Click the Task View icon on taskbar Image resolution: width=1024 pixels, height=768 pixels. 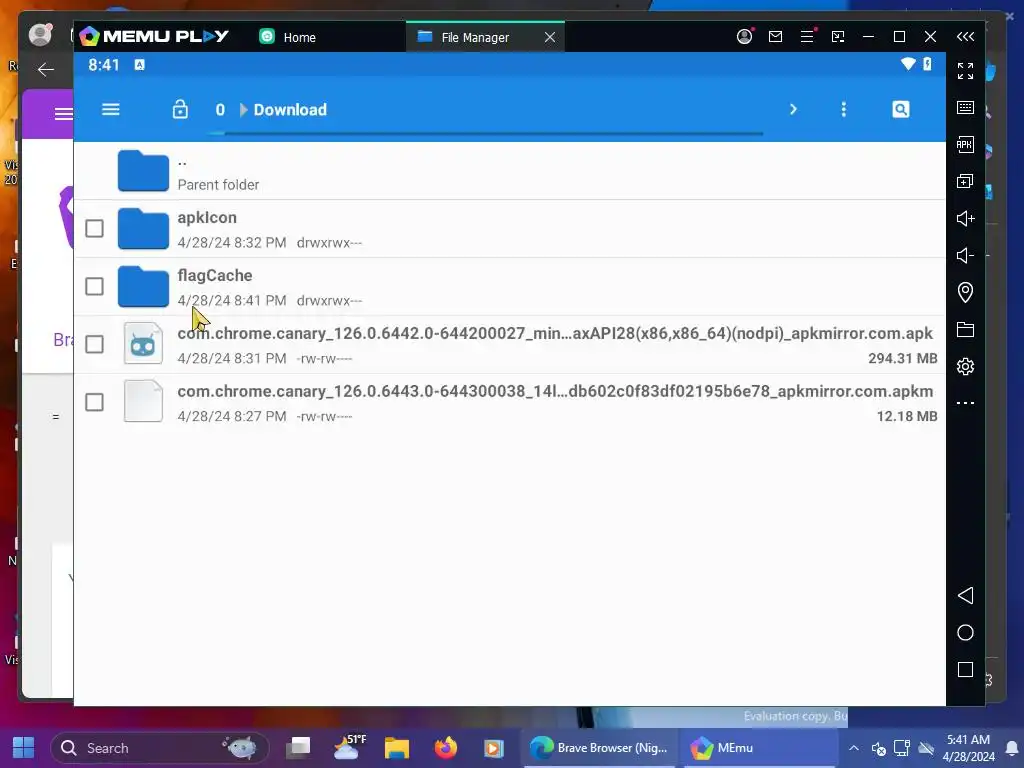click(299, 748)
